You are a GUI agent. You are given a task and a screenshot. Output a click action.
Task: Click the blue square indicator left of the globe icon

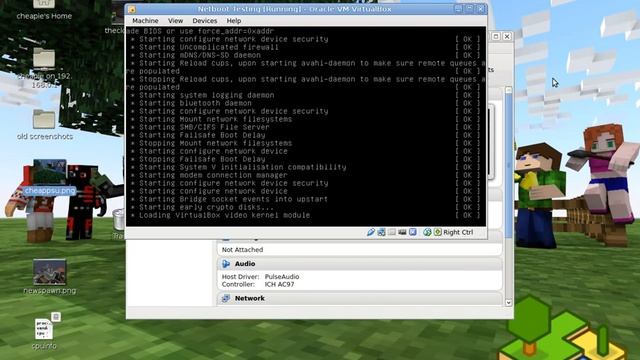(x=413, y=232)
